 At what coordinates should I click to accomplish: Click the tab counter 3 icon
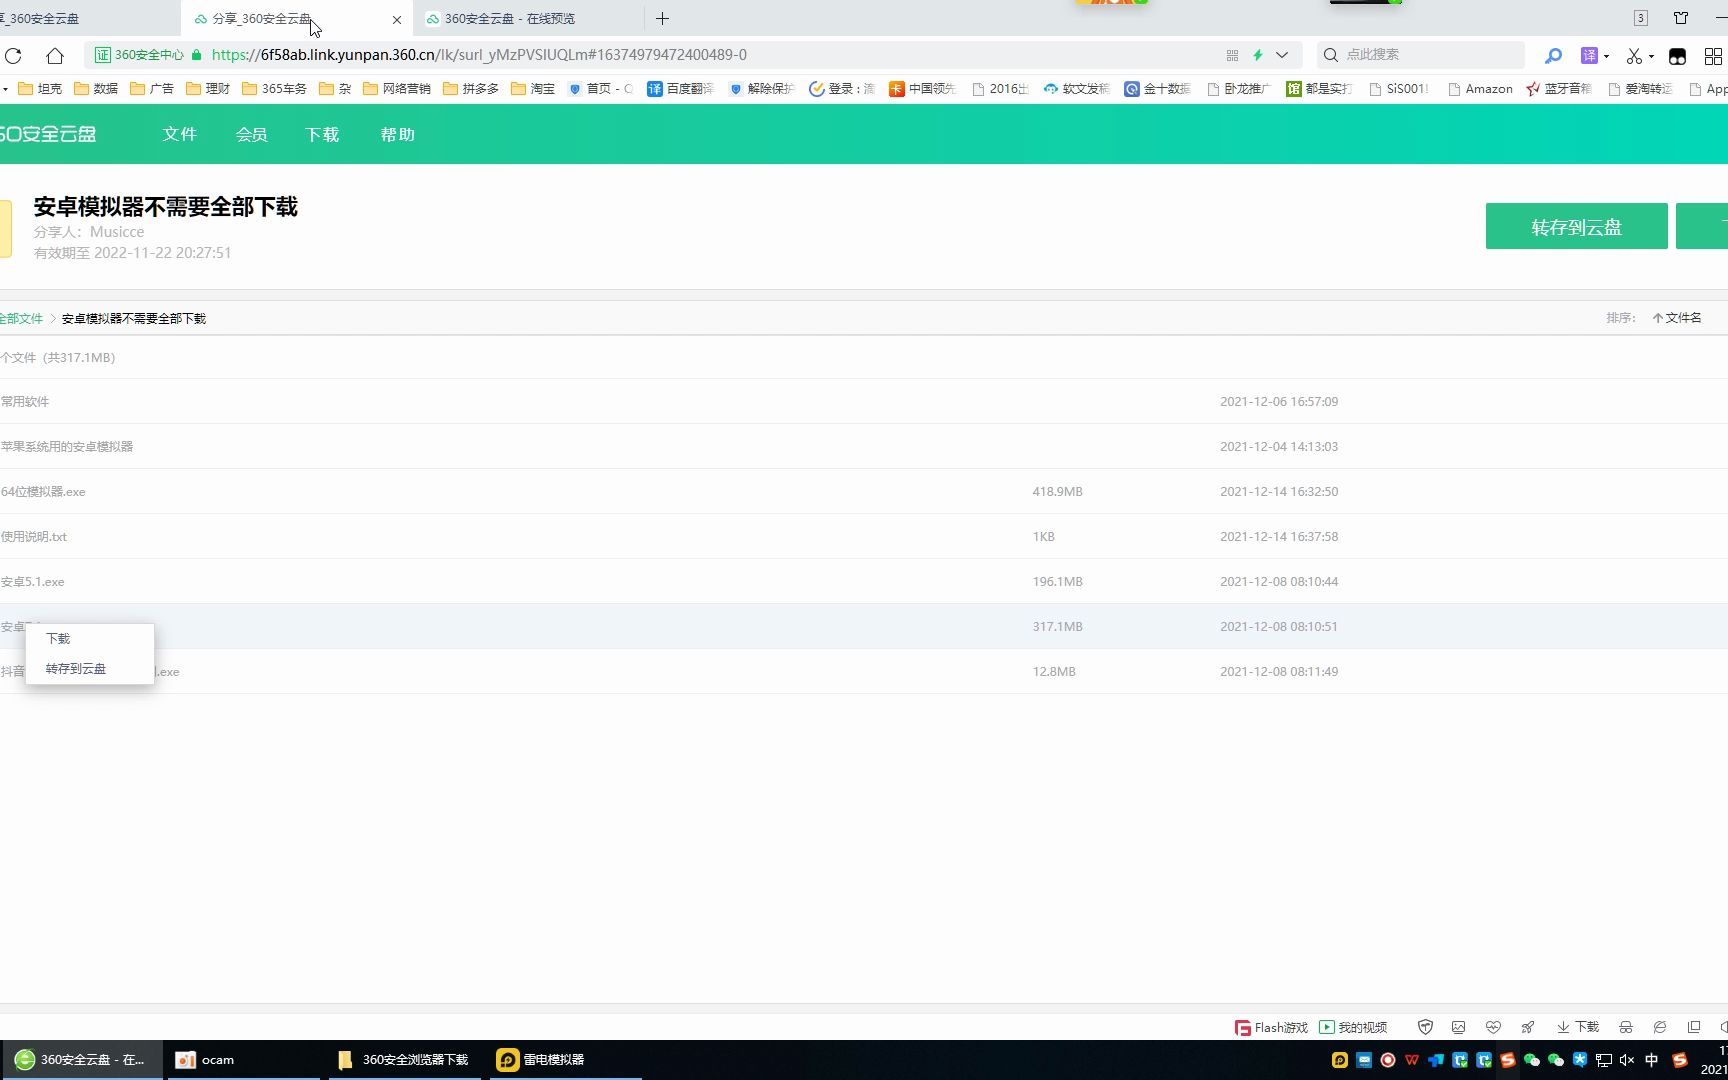(1641, 18)
